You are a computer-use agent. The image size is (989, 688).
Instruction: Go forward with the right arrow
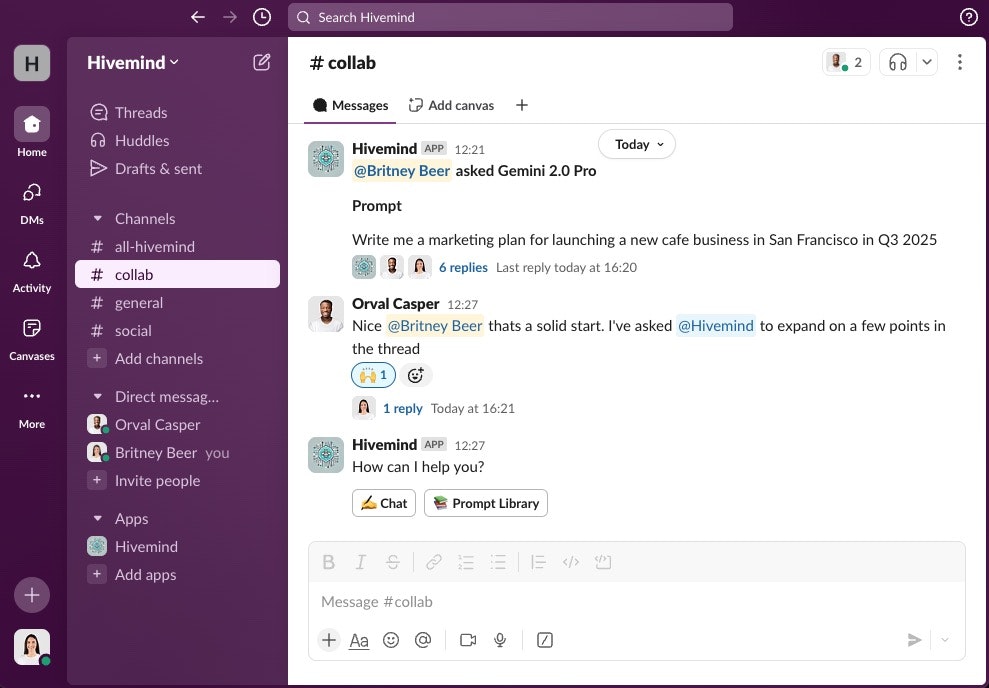[230, 17]
